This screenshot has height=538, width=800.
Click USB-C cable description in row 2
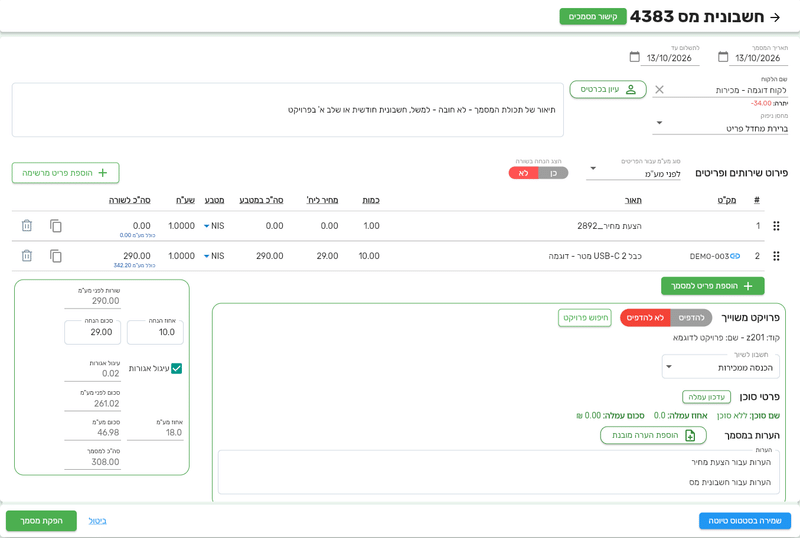pyautogui.click(x=595, y=256)
